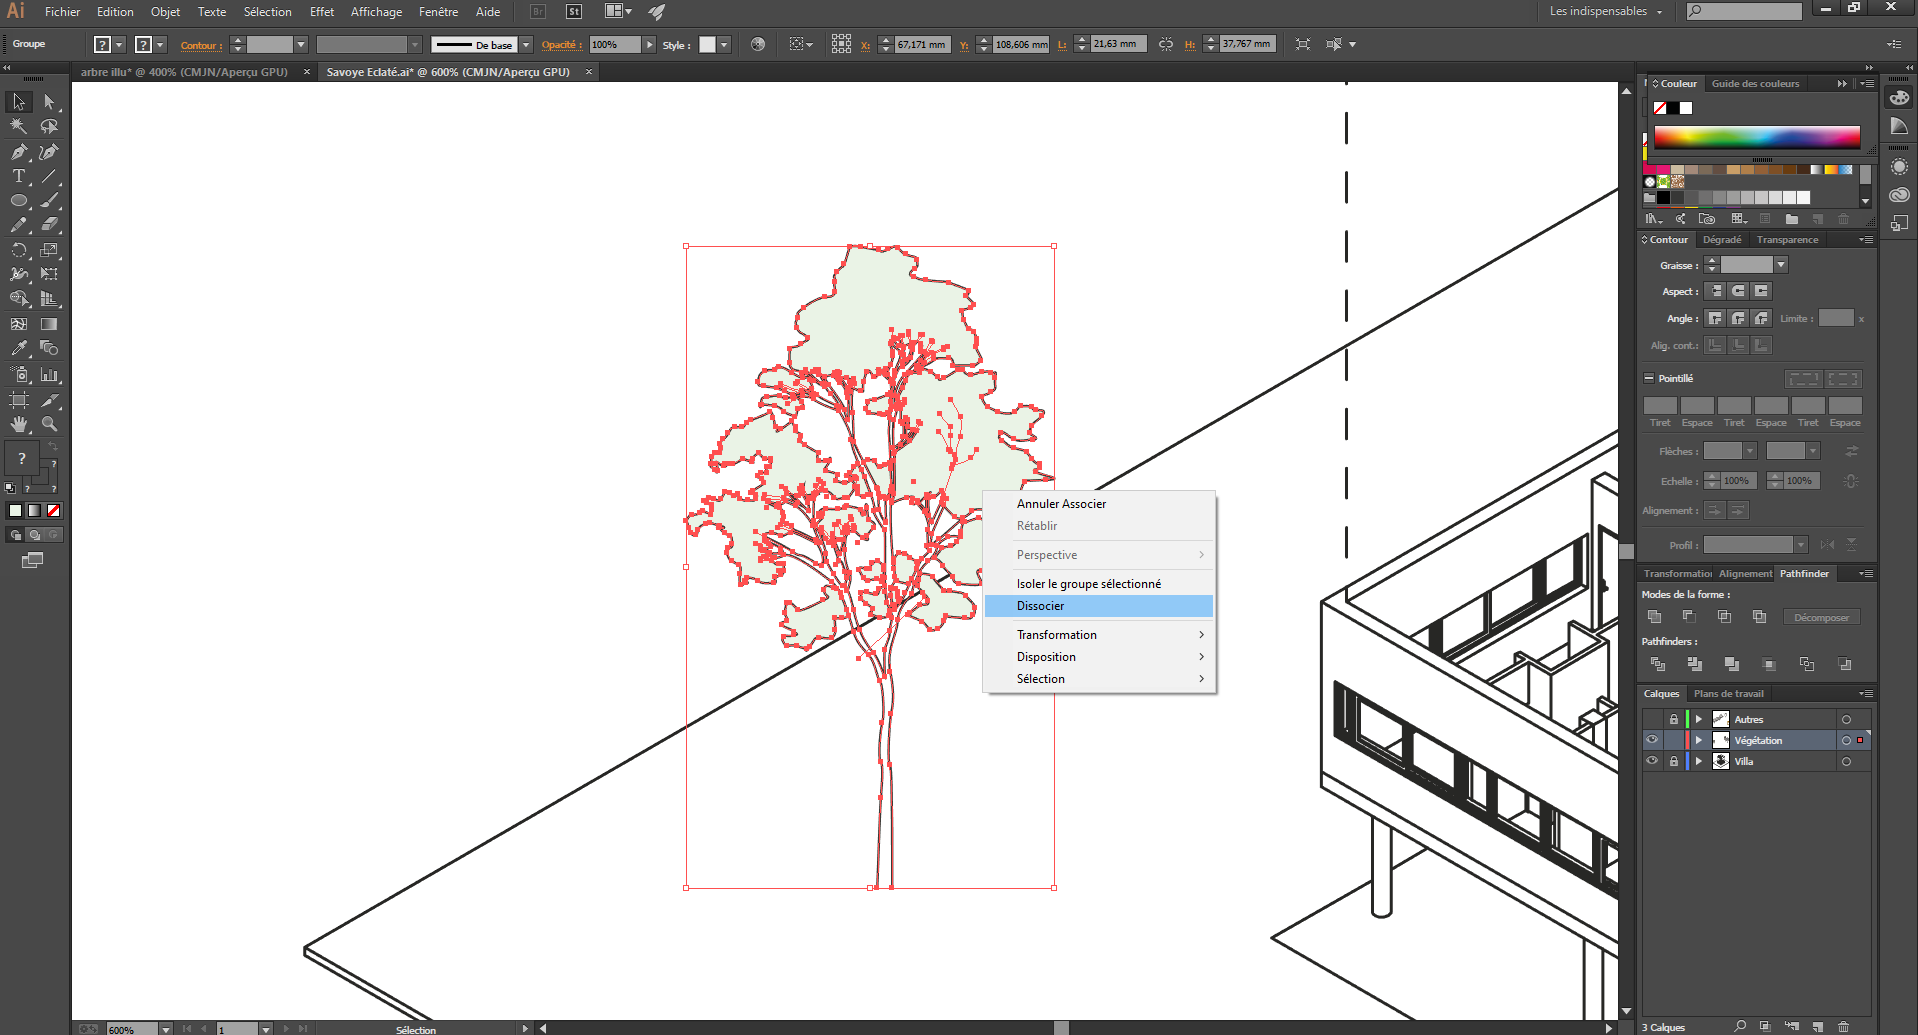Activate the Type tool
1918x1035 pixels.
pos(18,176)
